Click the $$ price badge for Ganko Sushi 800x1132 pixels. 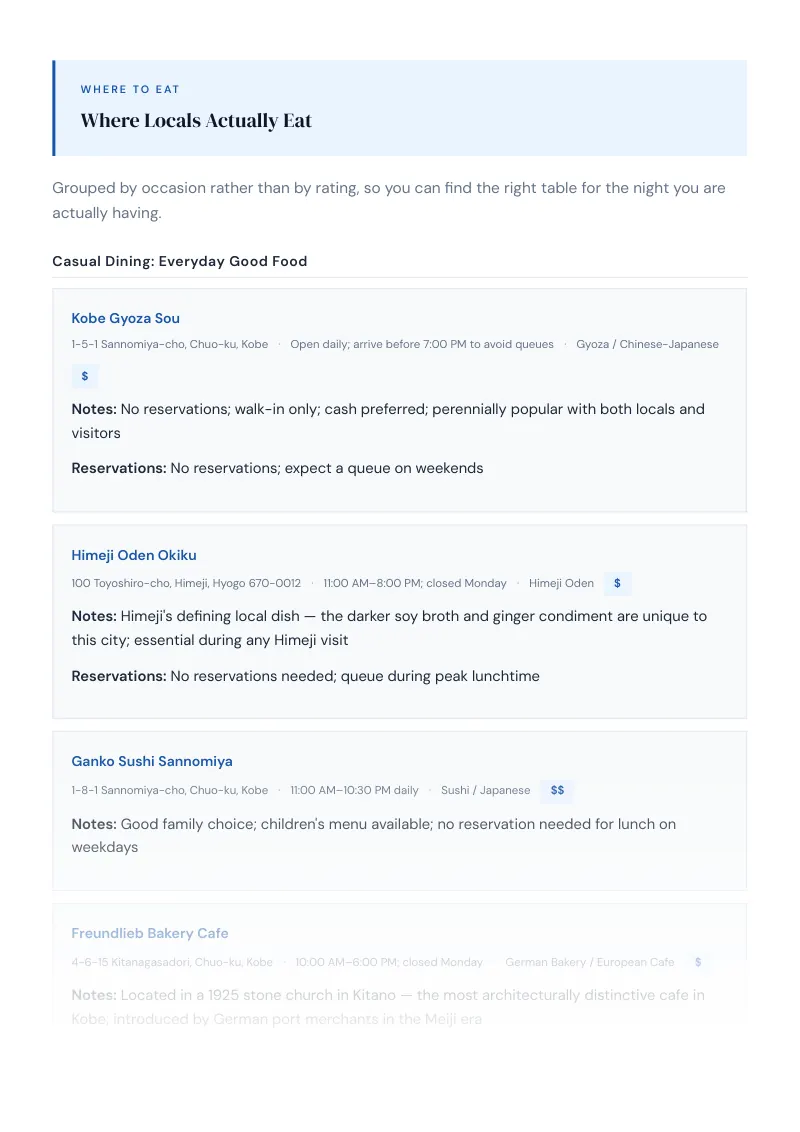click(557, 790)
